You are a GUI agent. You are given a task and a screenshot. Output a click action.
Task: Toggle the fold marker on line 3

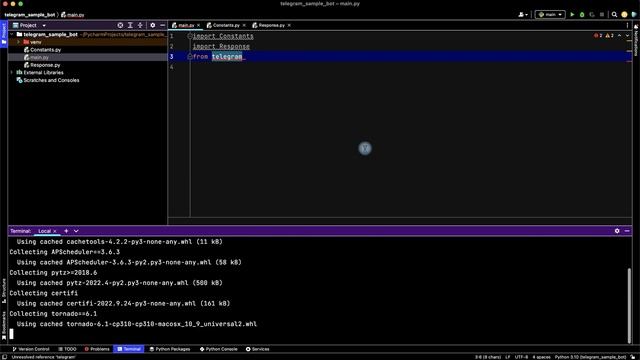pos(190,57)
